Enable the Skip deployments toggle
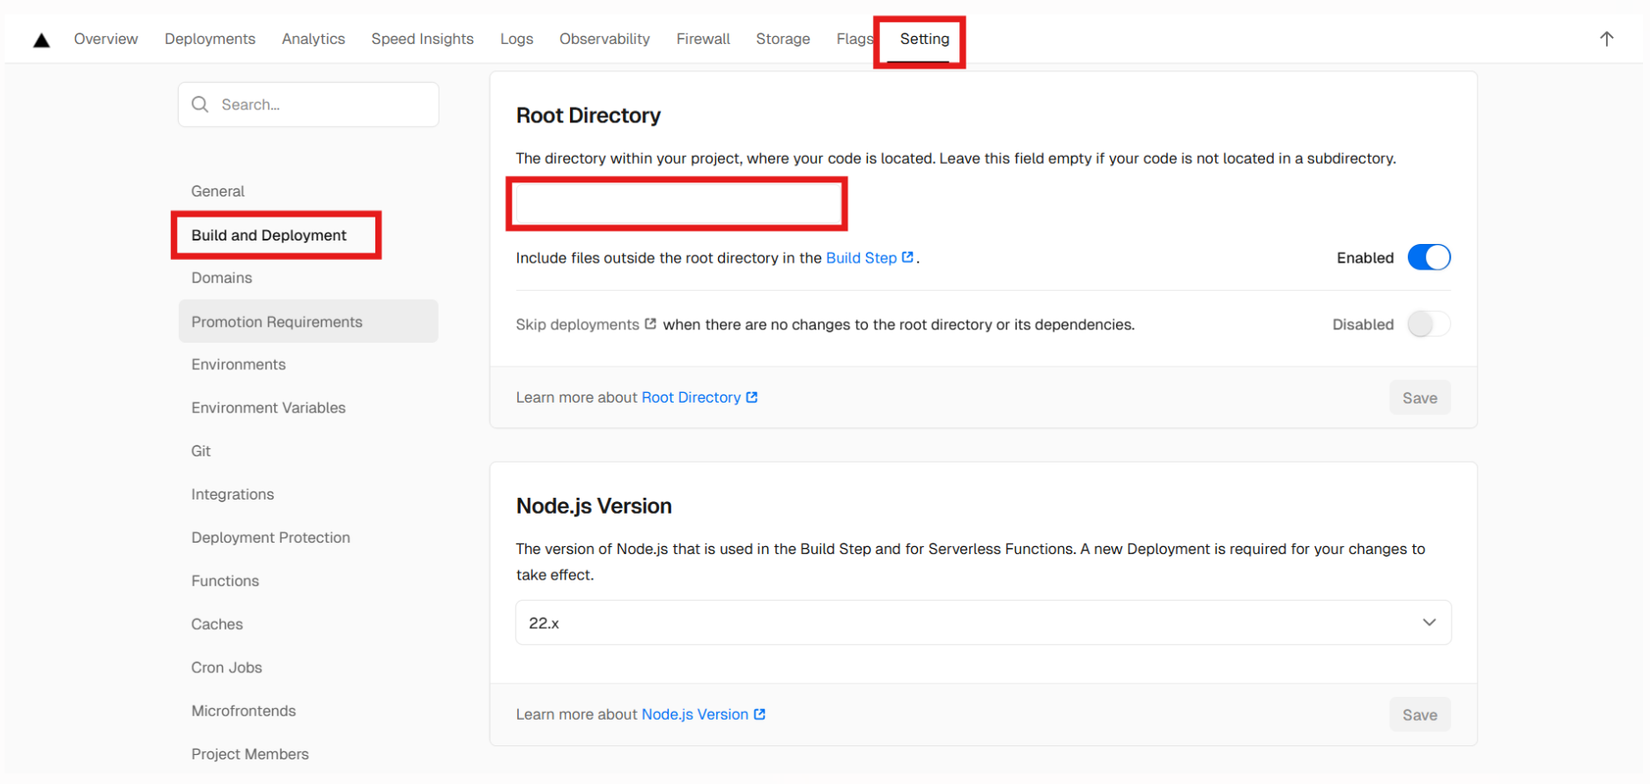Viewport: 1650px width, 784px height. [1428, 324]
